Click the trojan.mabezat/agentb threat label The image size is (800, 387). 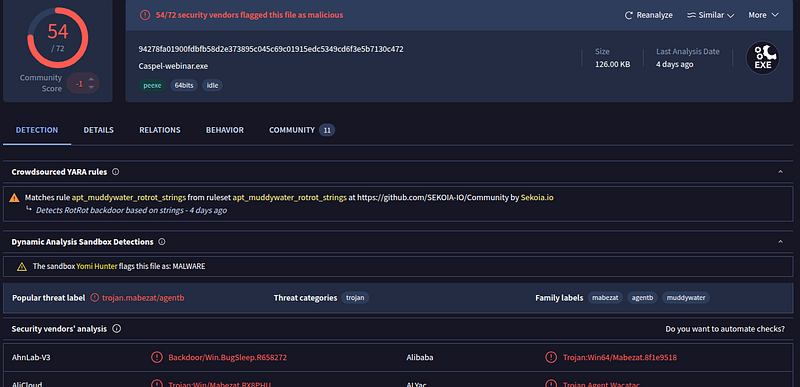(143, 298)
